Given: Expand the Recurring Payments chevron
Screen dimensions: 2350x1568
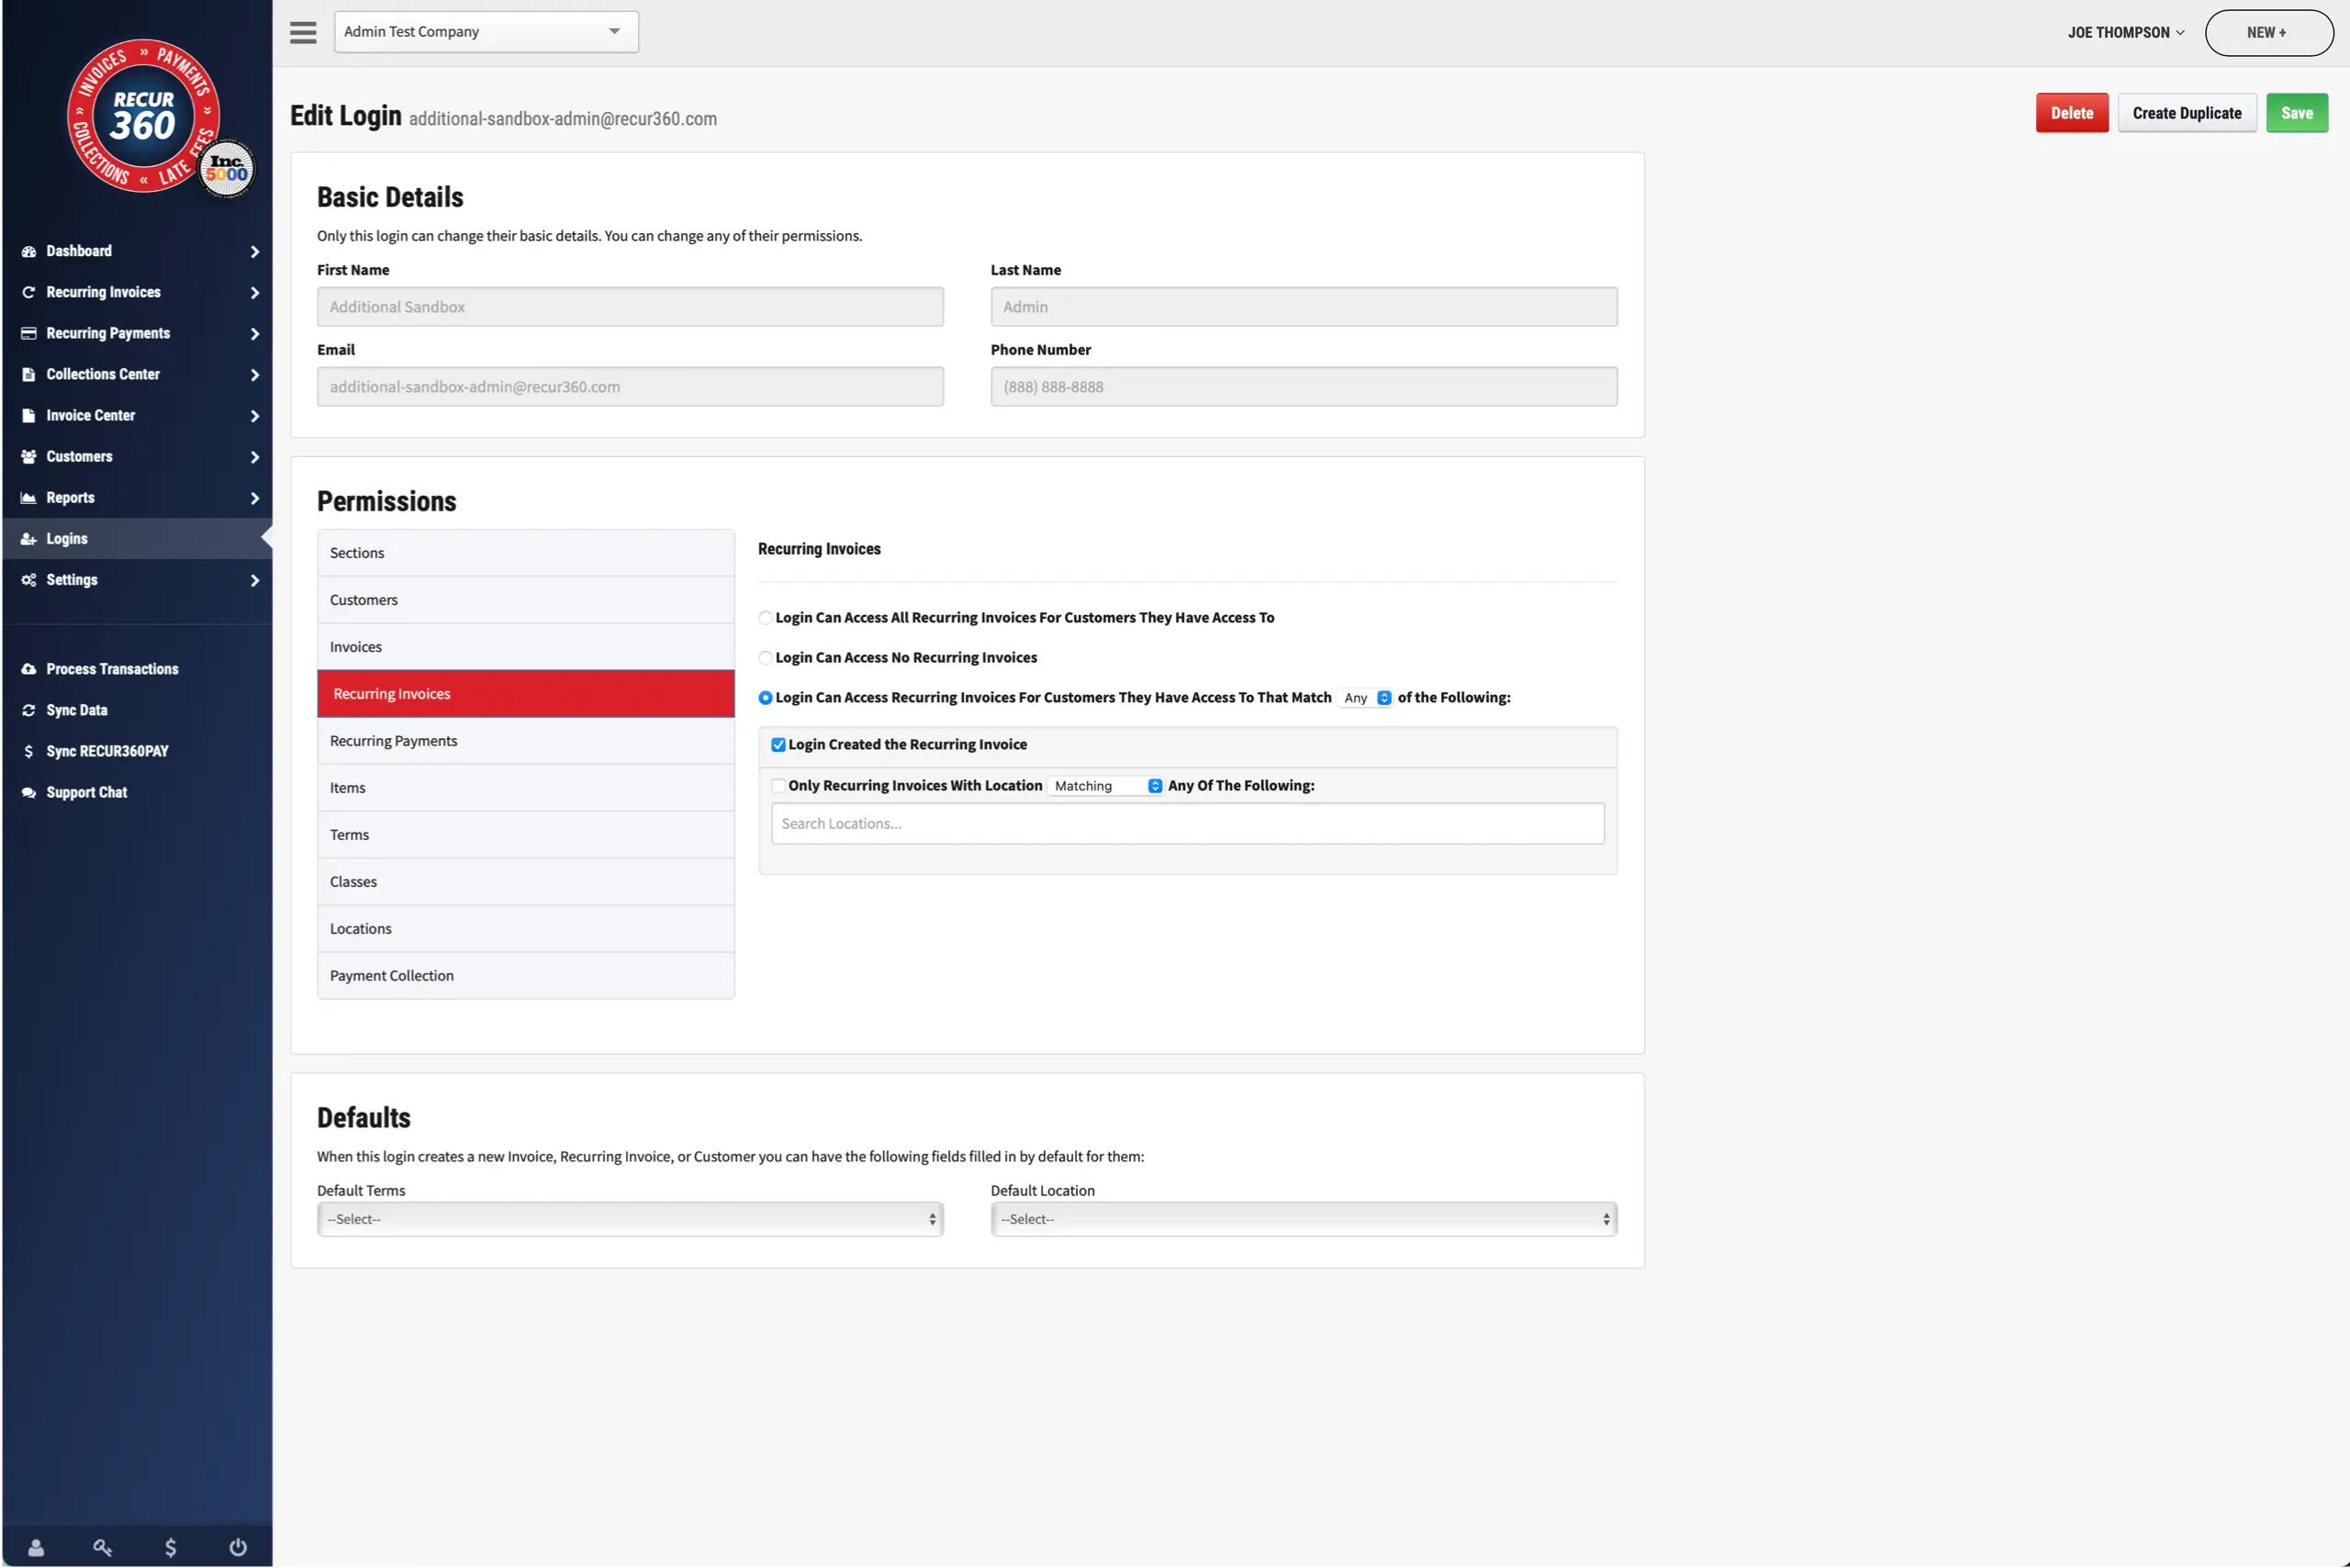Looking at the screenshot, I should (x=254, y=334).
